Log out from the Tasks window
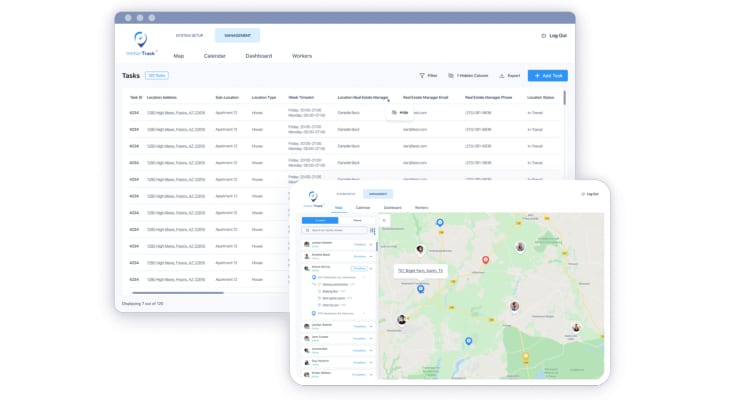Image resolution: width=740 pixels, height=400 pixels. tap(554, 35)
